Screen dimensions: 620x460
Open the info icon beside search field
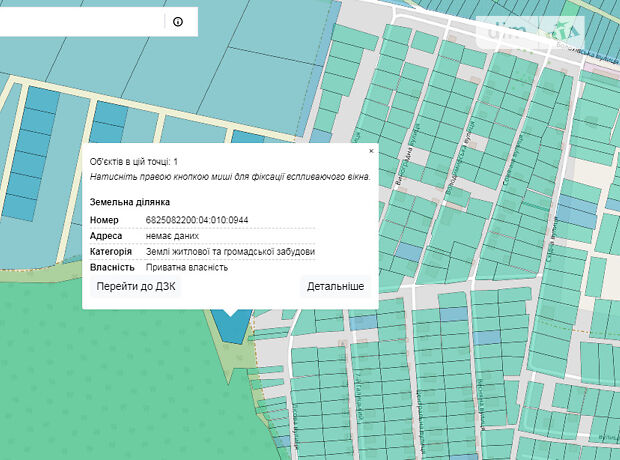[178, 22]
